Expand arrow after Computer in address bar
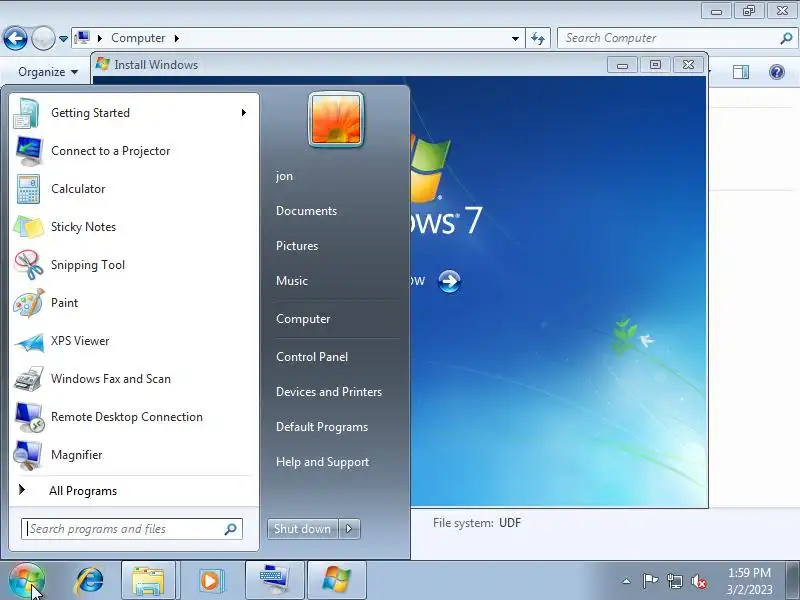The width and height of the screenshot is (800, 600). 177,38
